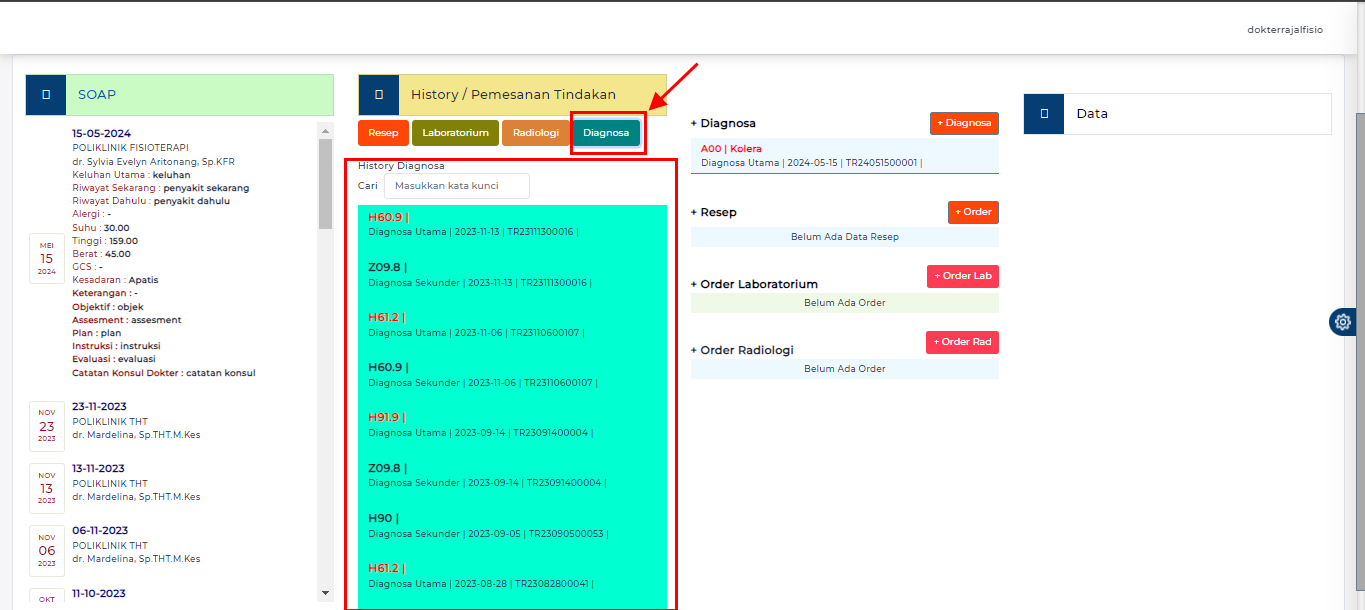Click the + Order button under Resep
Image resolution: width=1365 pixels, height=610 pixels.
972,211
